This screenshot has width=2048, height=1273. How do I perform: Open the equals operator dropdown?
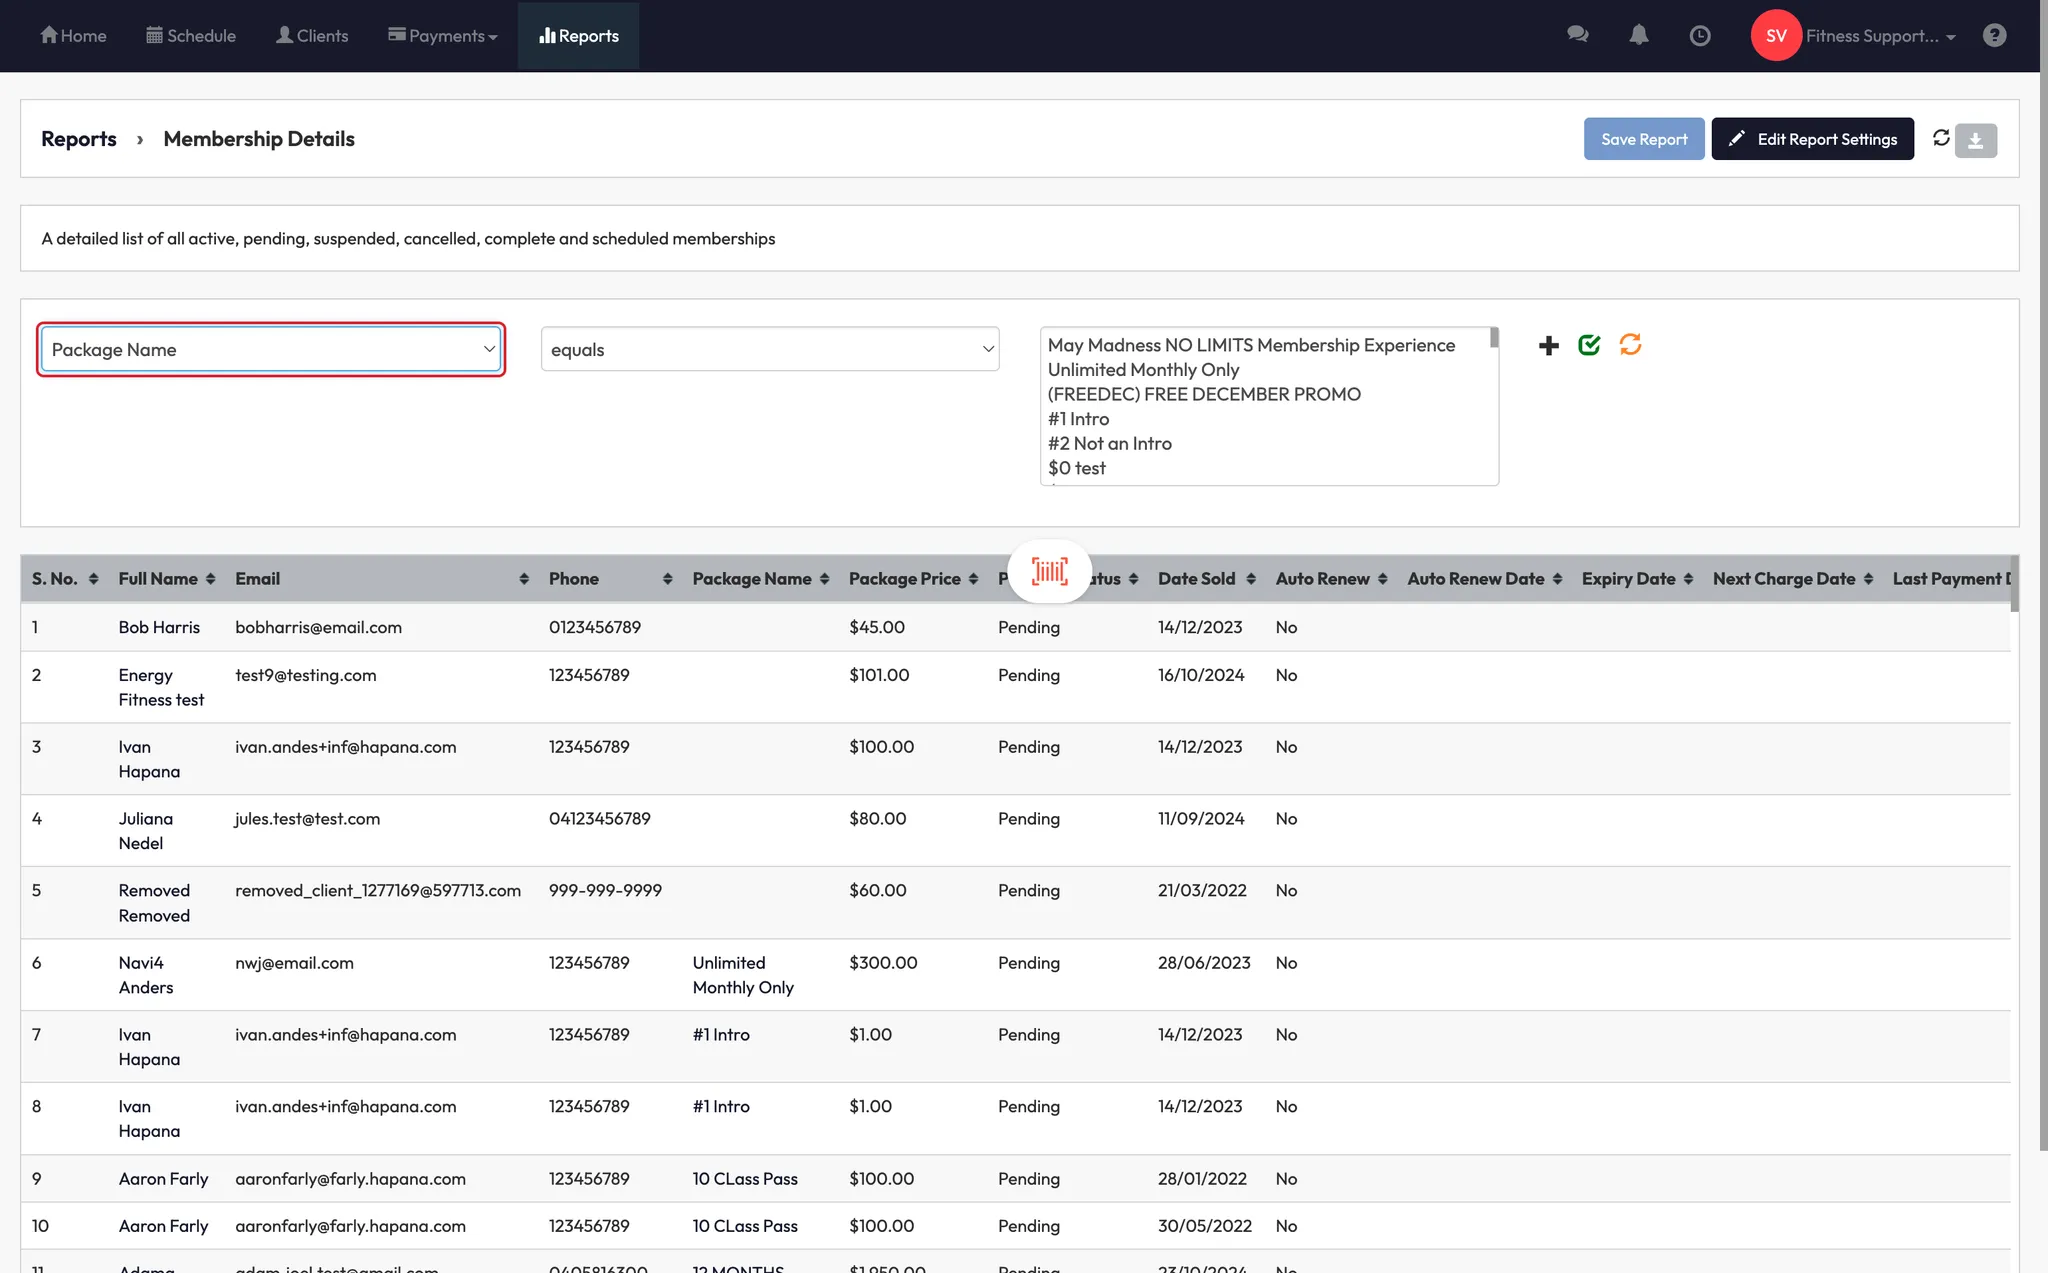click(x=770, y=350)
